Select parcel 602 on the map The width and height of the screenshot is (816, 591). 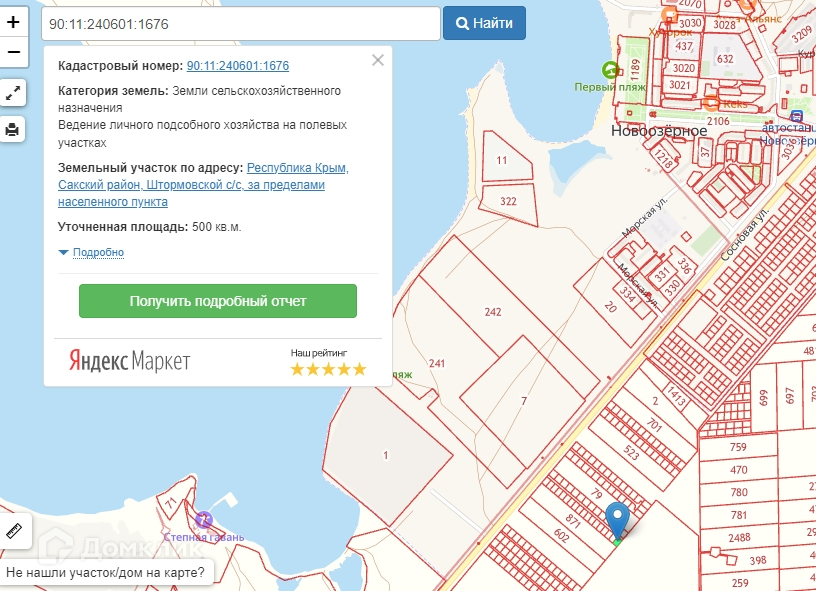(562, 536)
